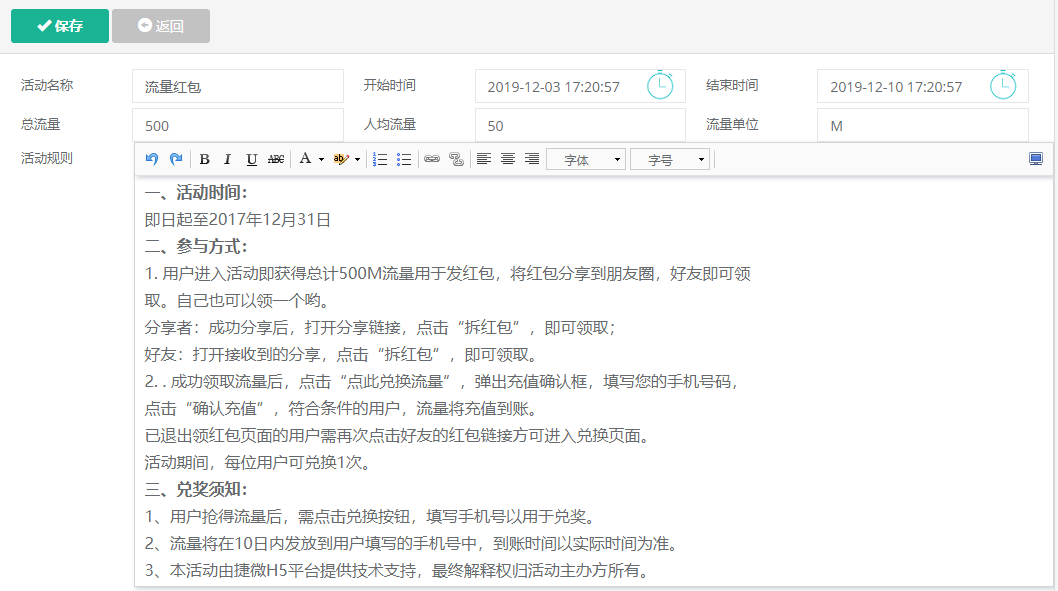This screenshot has width=1058, height=591.
Task: Toggle italic formatting
Action: (x=227, y=159)
